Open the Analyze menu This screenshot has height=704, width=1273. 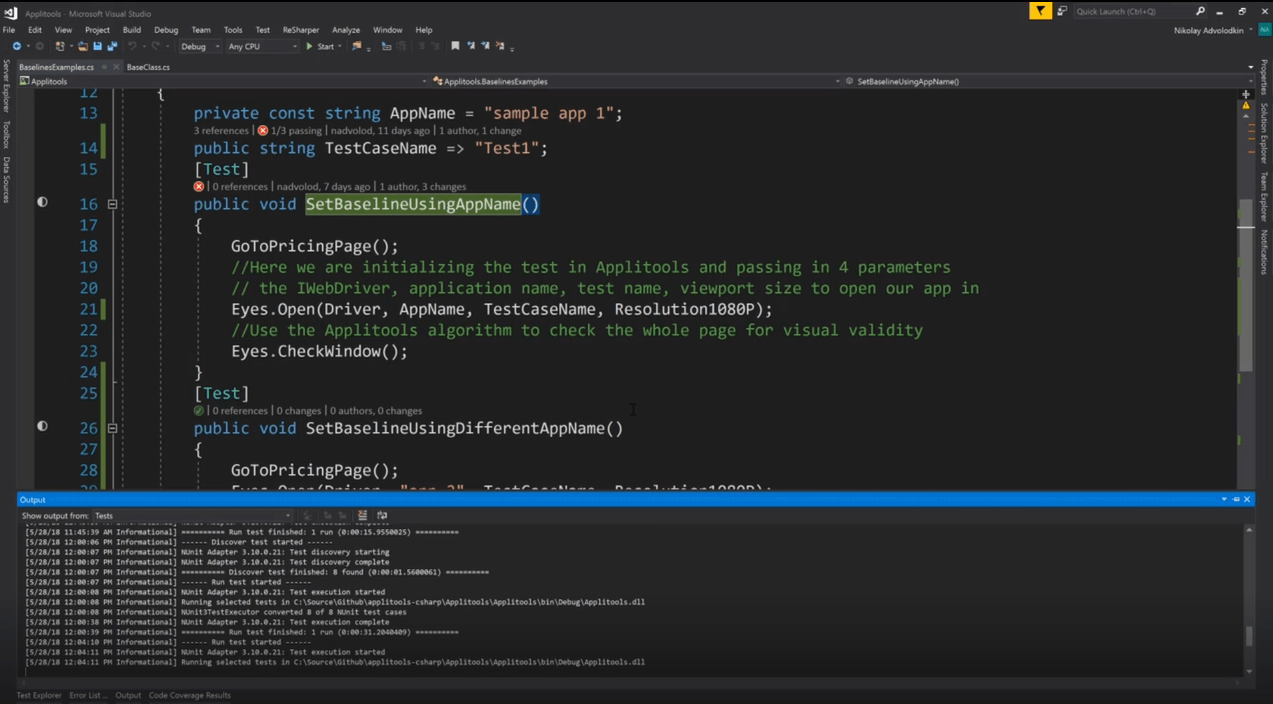345,30
